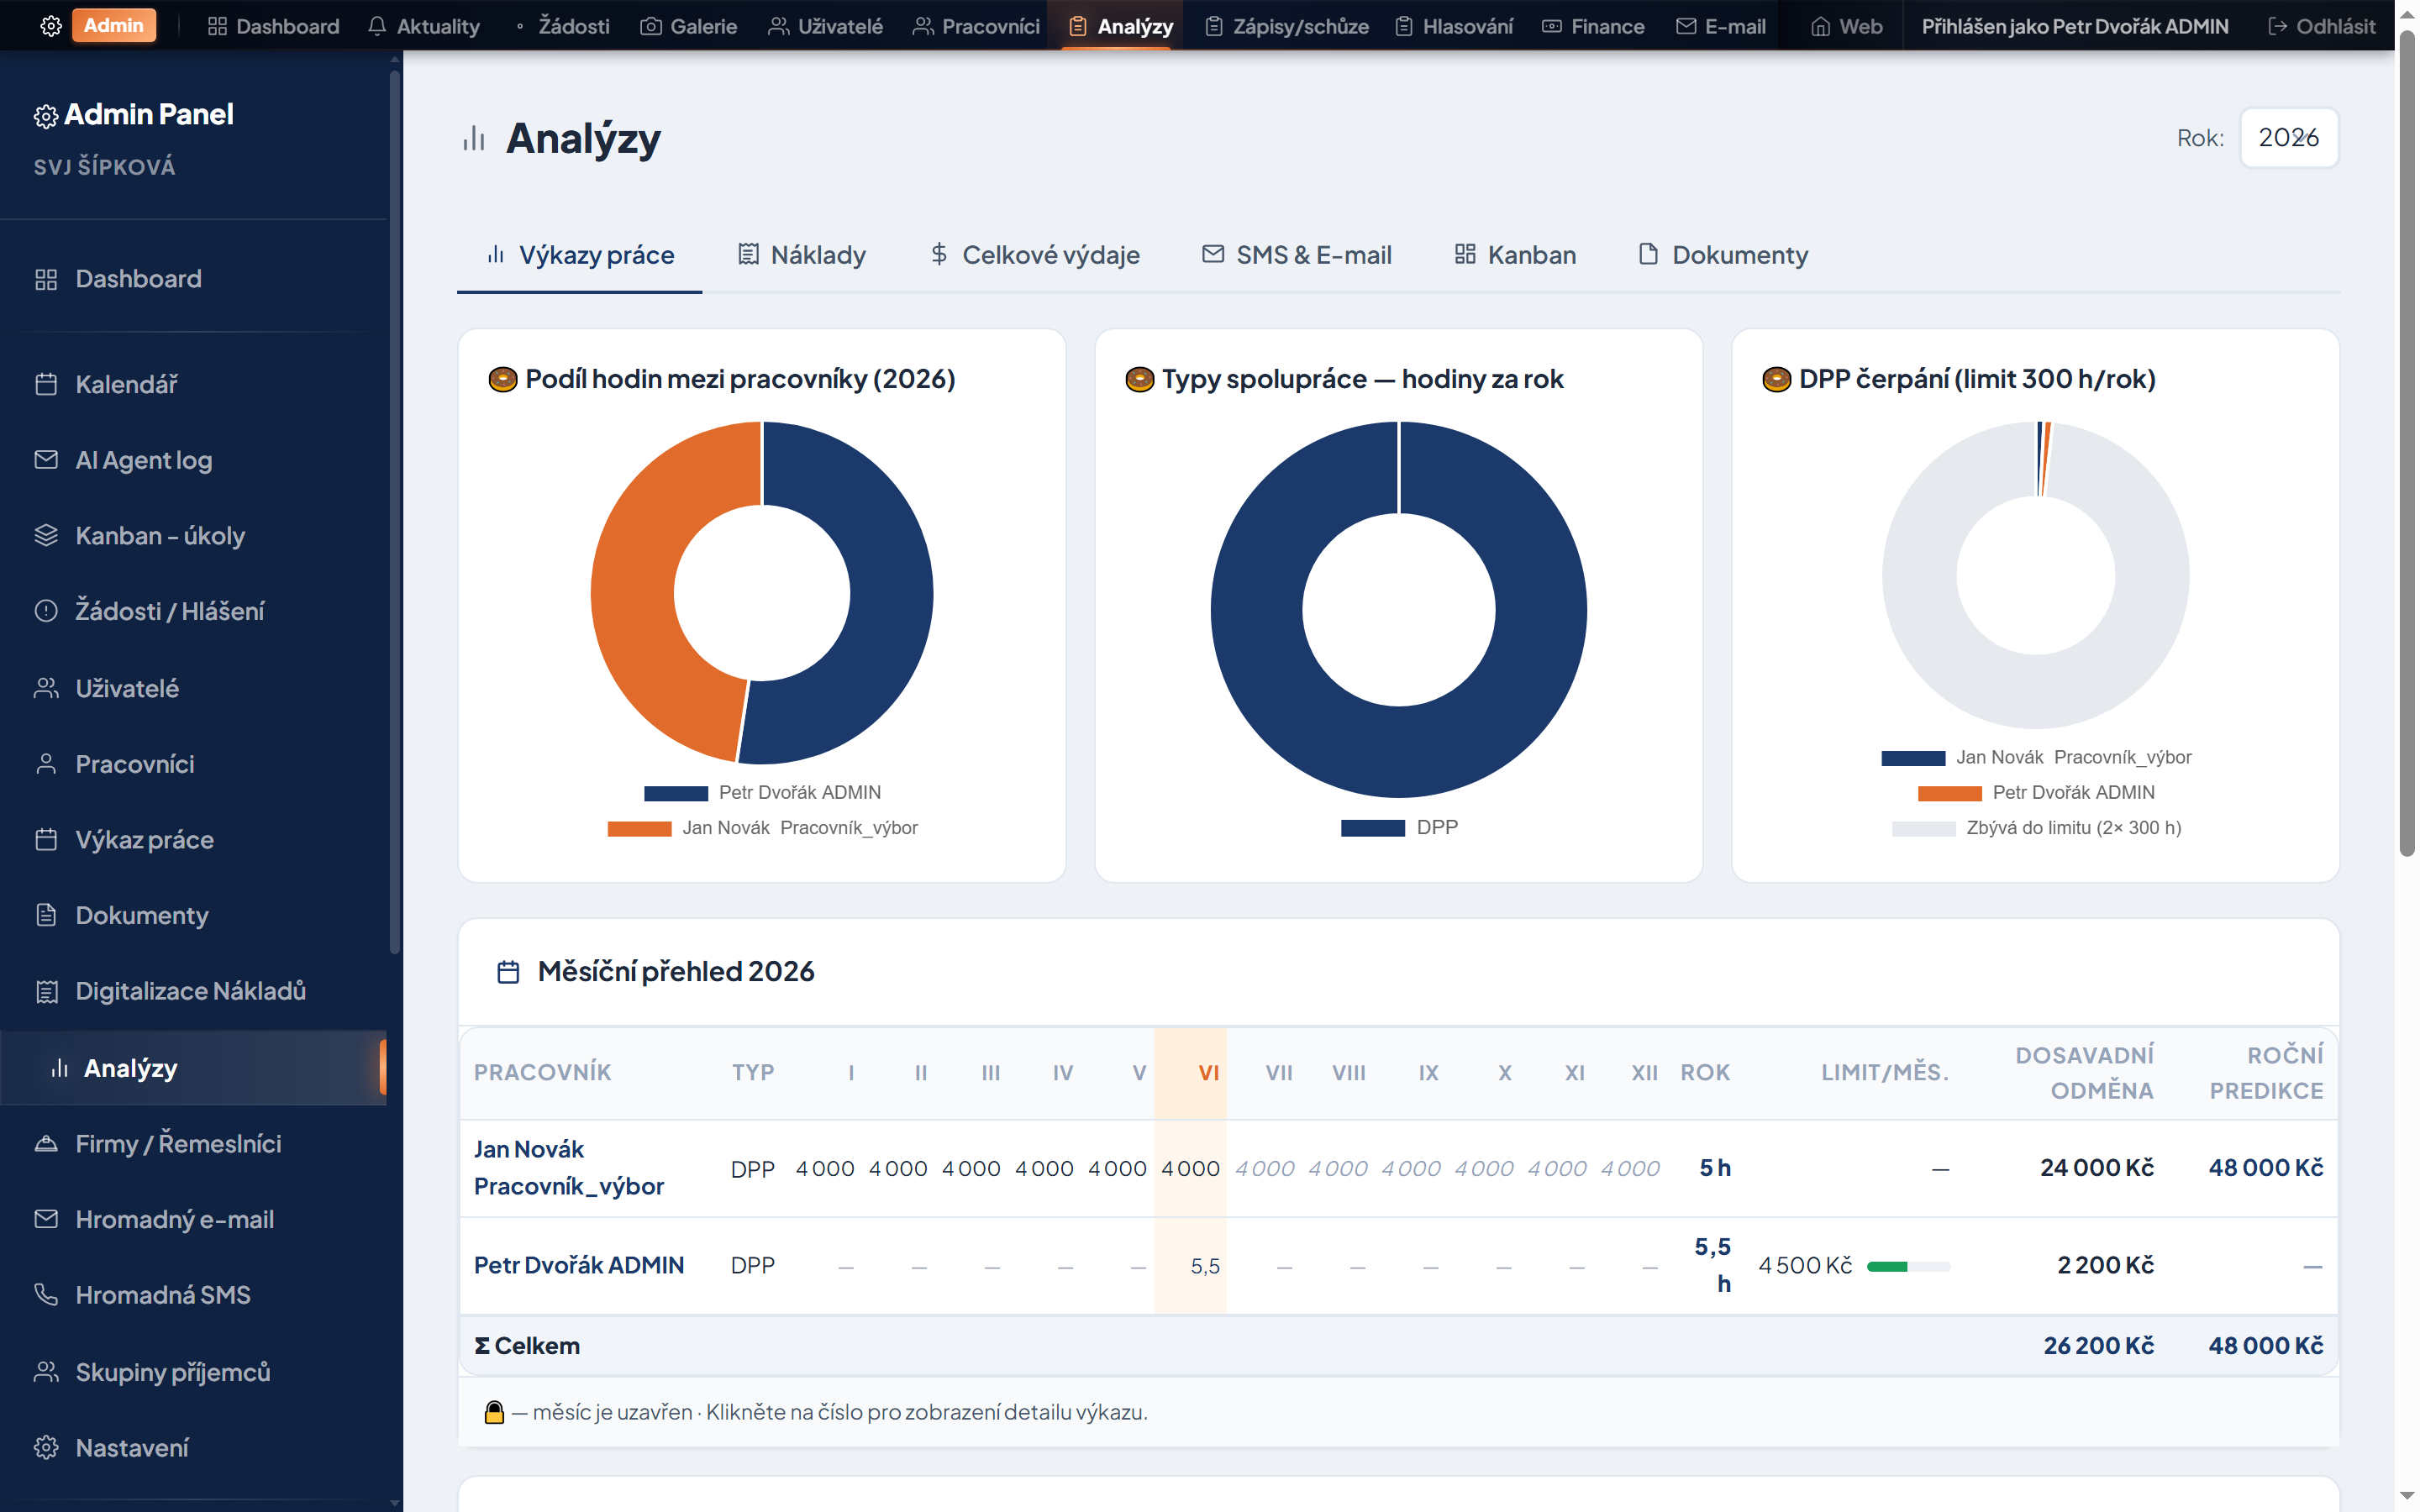The height and width of the screenshot is (1512, 2420).
Task: Click Jan Novák's 4 000 value in month I
Action: click(x=825, y=1169)
